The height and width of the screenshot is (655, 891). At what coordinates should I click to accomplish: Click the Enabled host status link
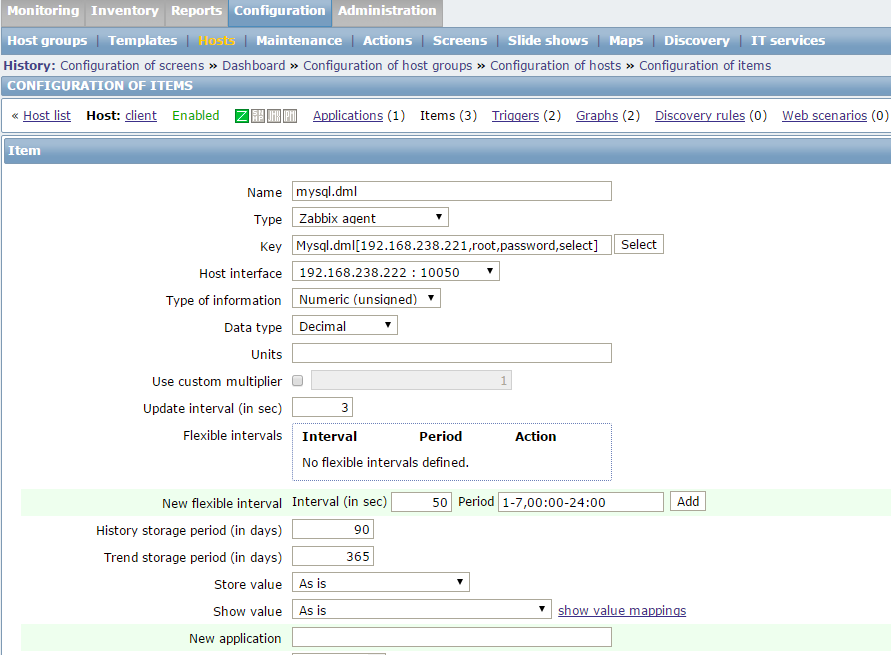pyautogui.click(x=195, y=116)
